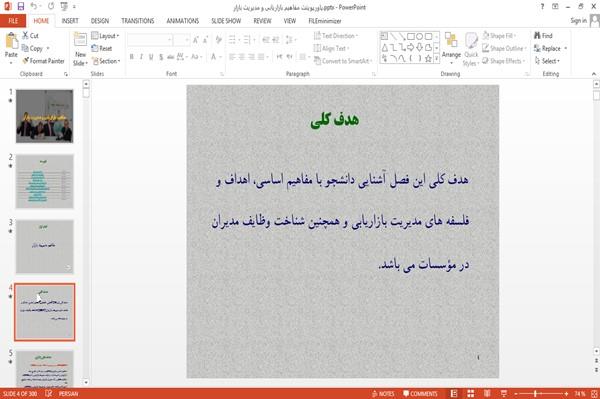Save the presentation from quick access toolbar
Viewport: 600px width, 399px height.
(x=21, y=7)
